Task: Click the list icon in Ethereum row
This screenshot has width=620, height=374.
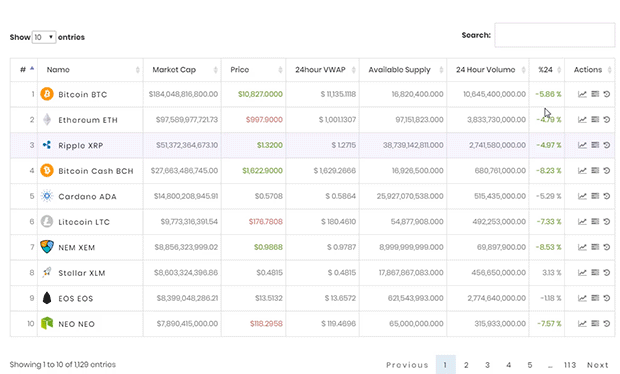Action: [595, 119]
